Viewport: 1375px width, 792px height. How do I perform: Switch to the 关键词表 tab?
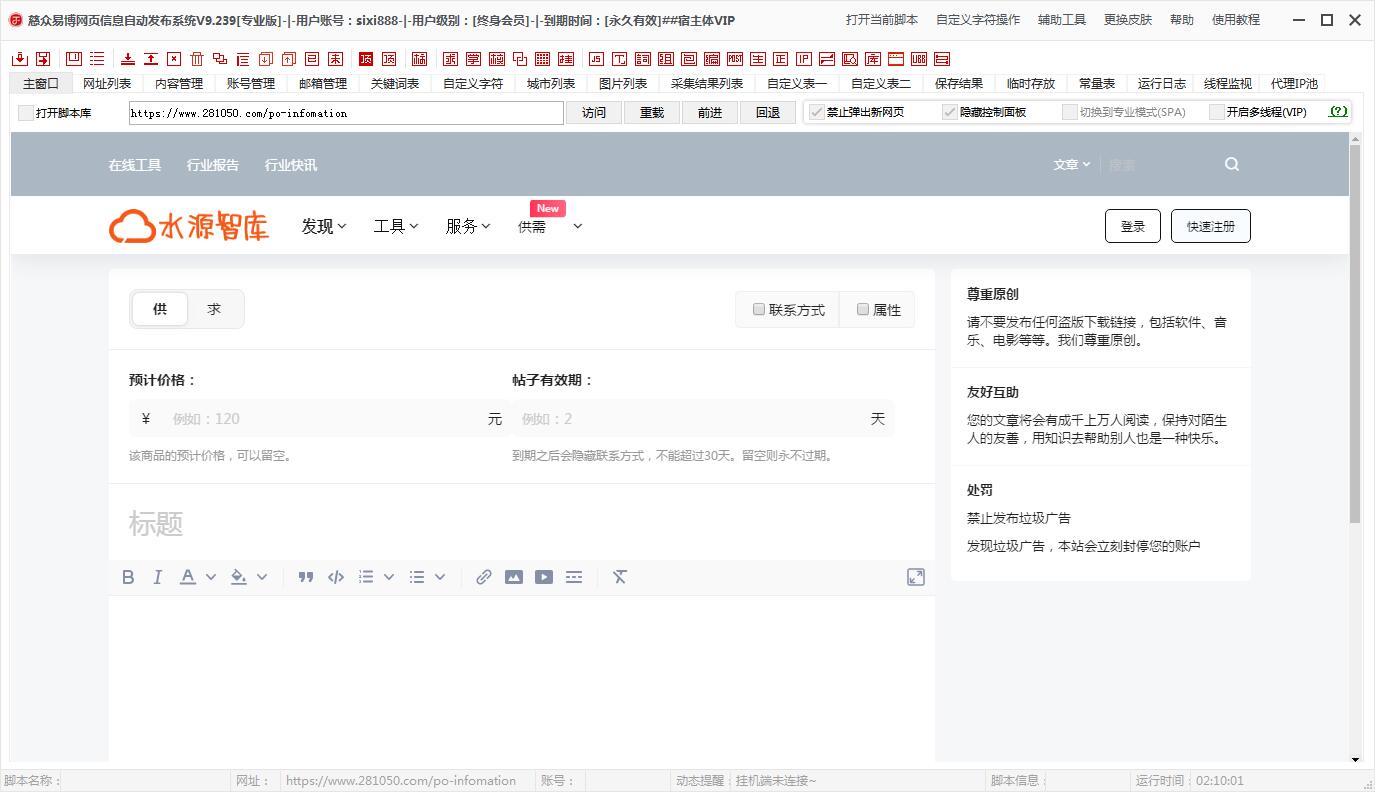point(395,84)
